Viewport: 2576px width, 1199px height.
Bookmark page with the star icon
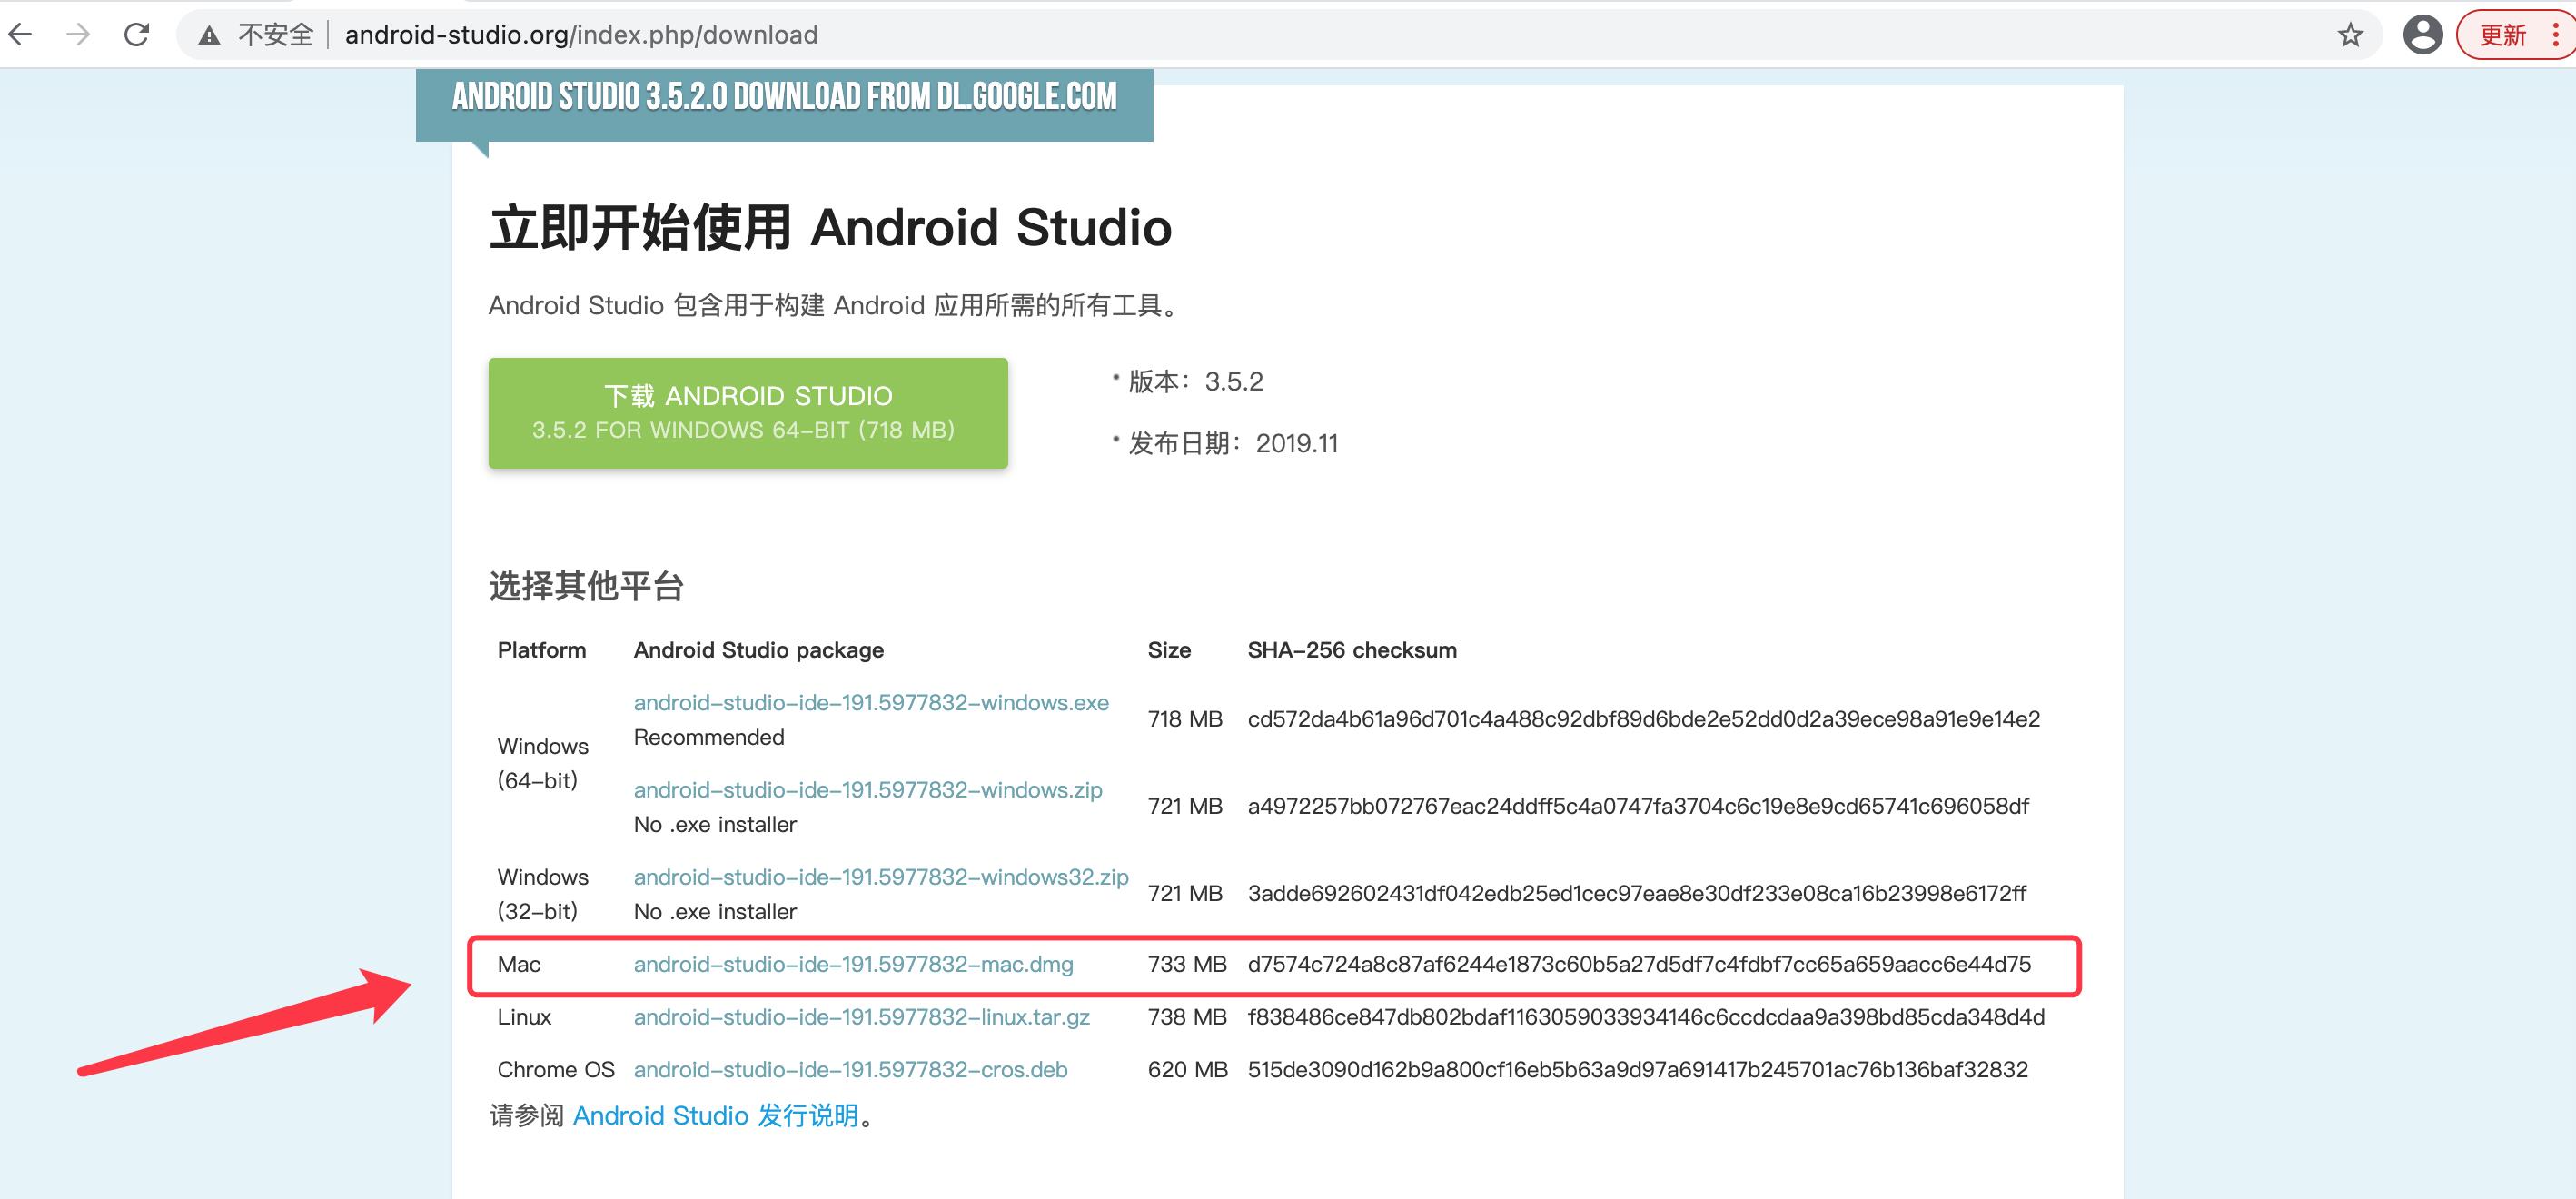[2350, 35]
